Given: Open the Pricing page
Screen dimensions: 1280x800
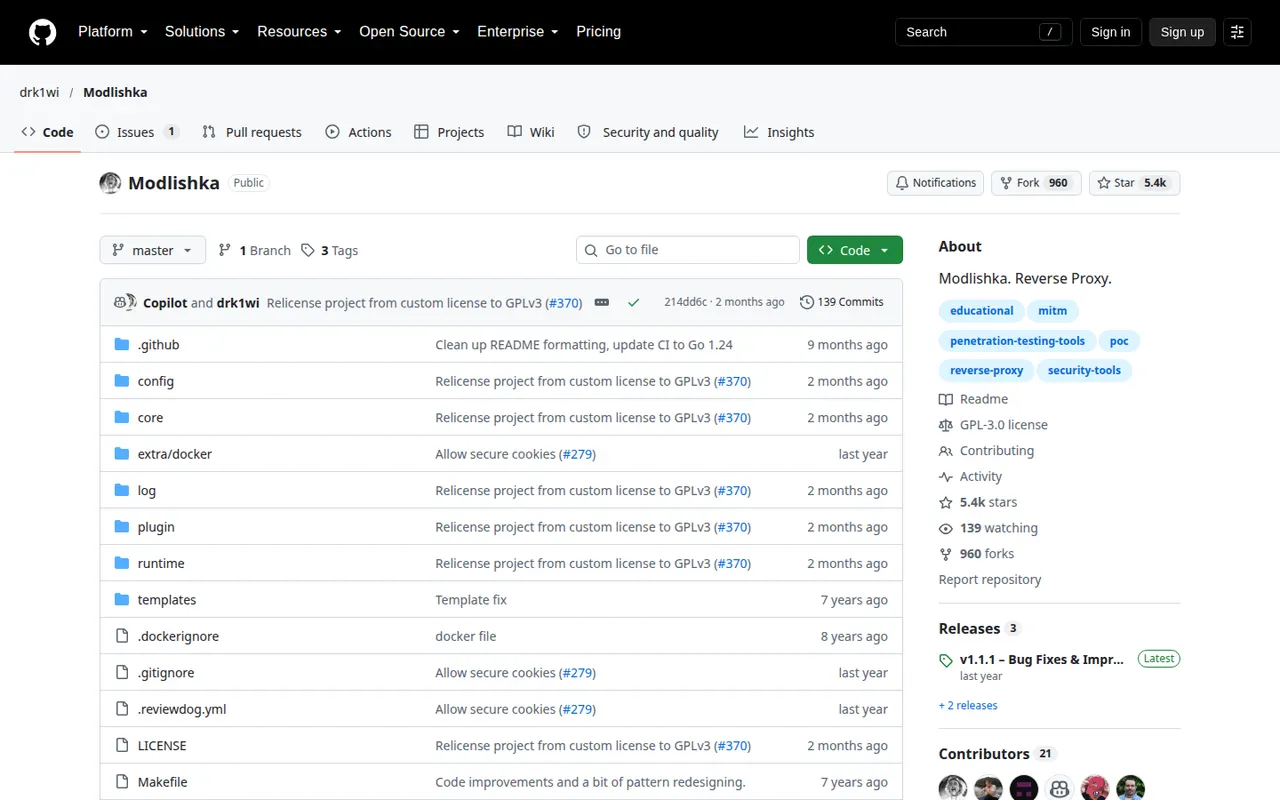Looking at the screenshot, I should point(598,32).
